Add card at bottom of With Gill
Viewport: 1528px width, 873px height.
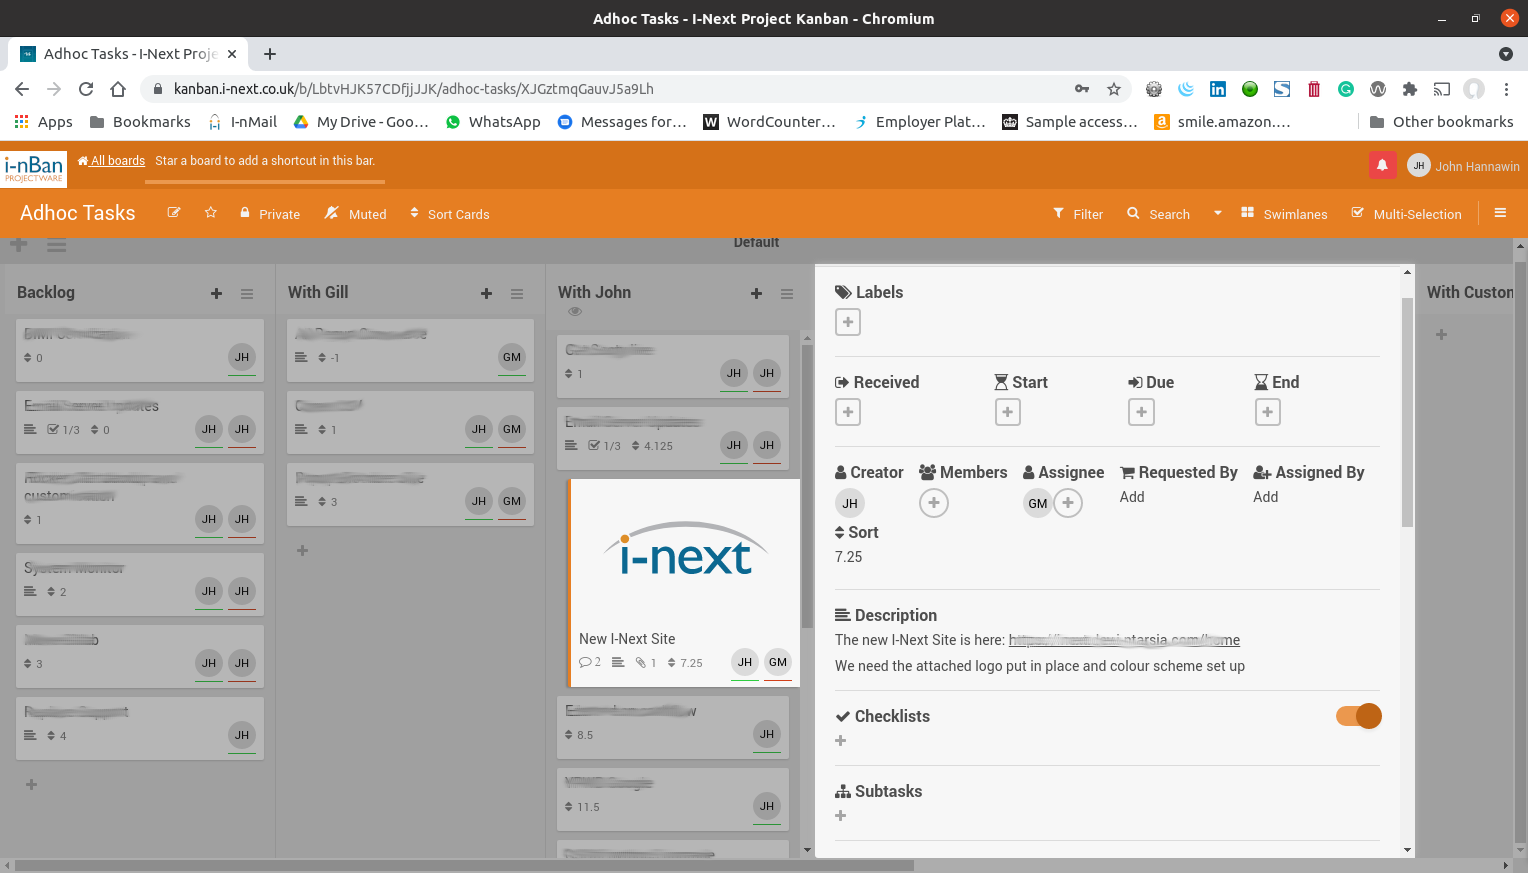coord(302,551)
